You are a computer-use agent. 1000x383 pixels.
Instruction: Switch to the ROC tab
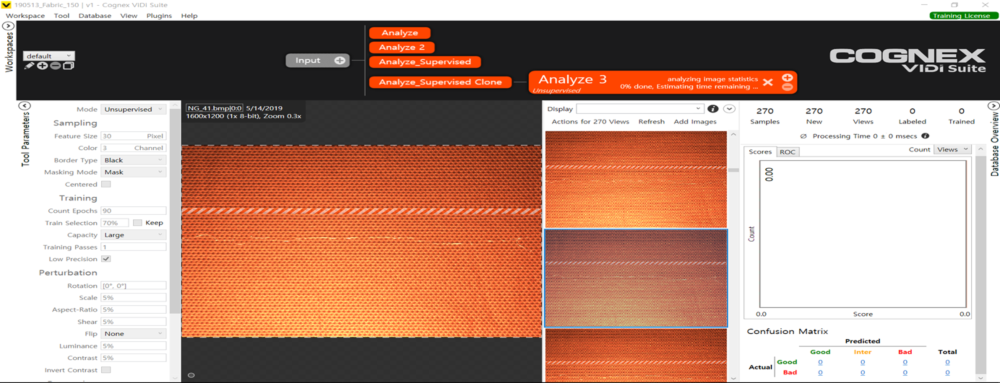[788, 152]
